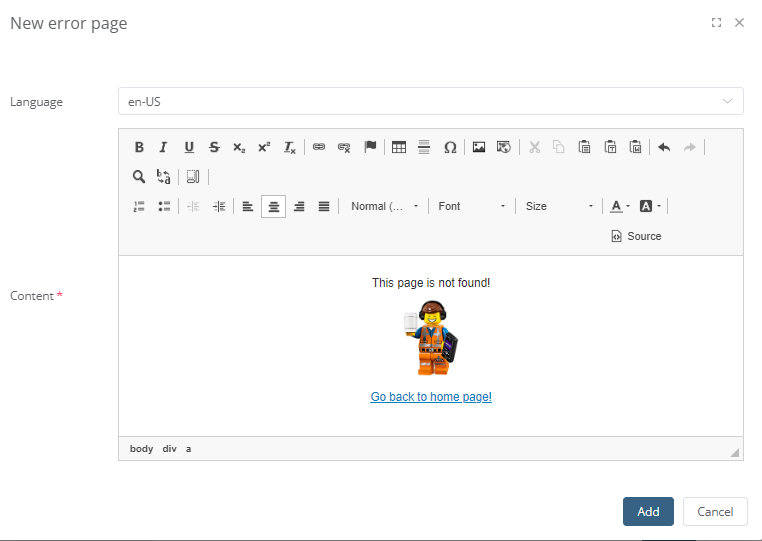Select the body element in path bar

click(141, 449)
